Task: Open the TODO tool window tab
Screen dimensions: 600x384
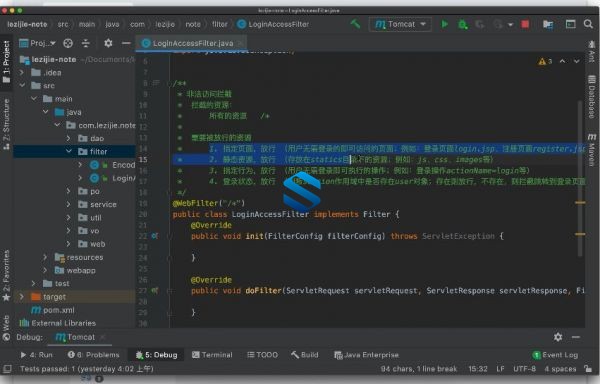Action: 262,355
